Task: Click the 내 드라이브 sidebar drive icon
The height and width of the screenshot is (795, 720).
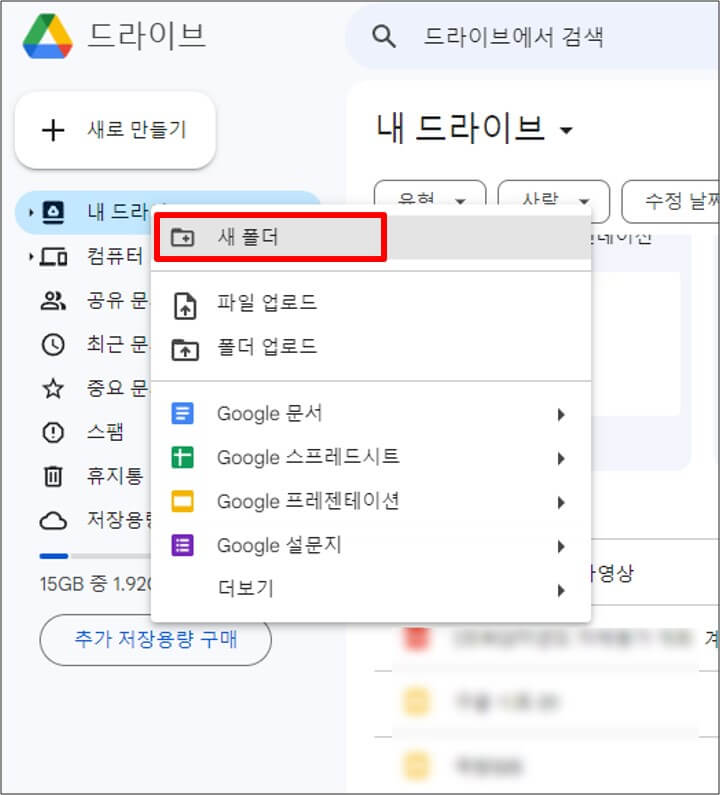Action: tap(53, 212)
